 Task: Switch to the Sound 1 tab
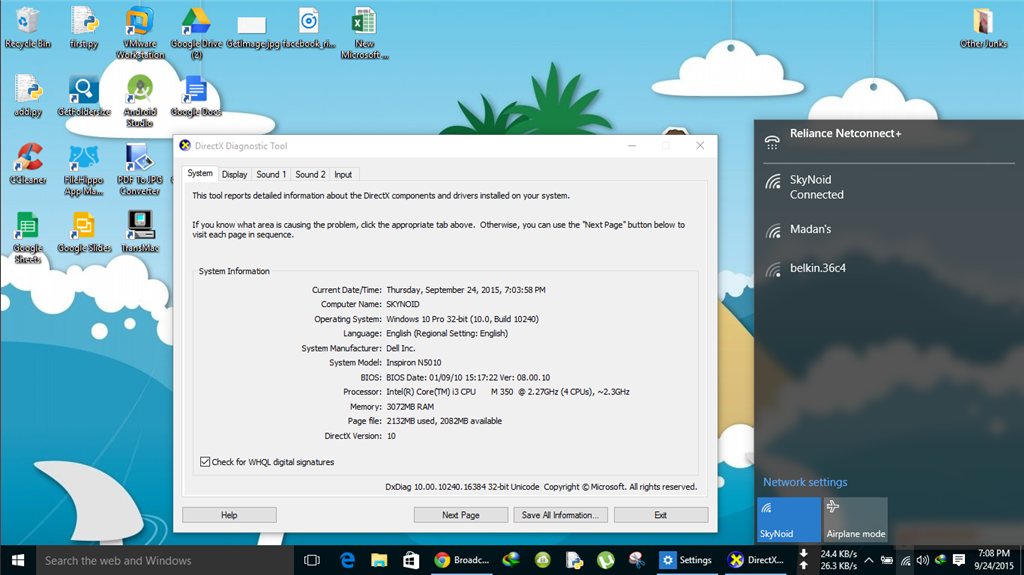pyautogui.click(x=271, y=174)
